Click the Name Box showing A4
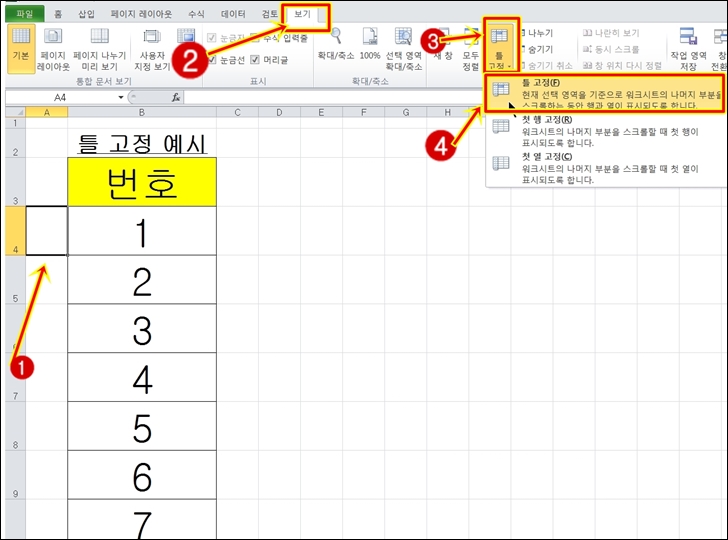The image size is (728, 540). point(60,98)
